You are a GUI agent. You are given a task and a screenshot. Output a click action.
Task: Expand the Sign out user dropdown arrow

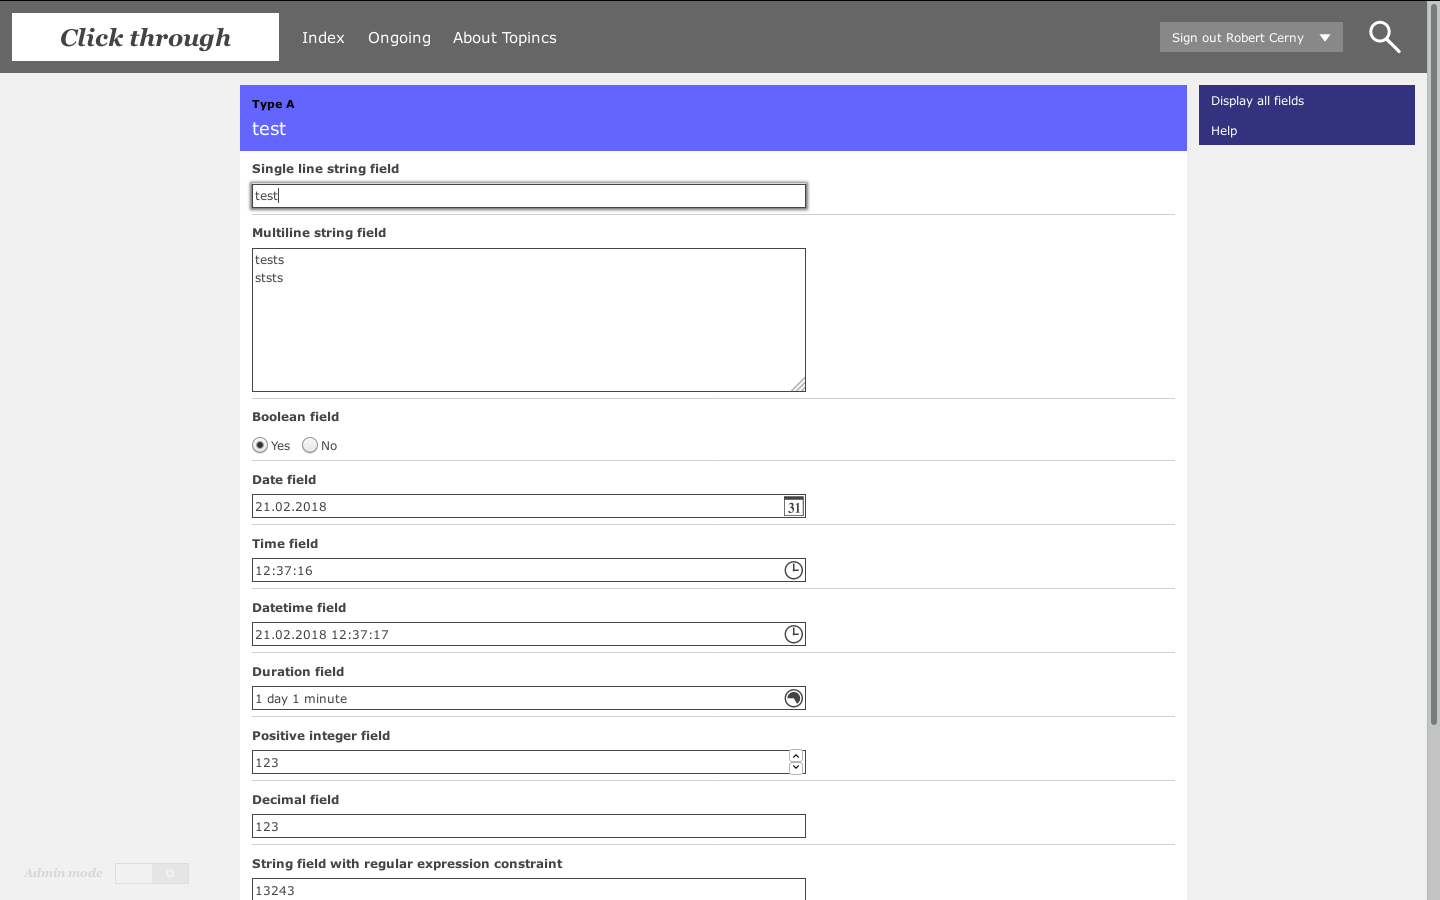pos(1325,38)
